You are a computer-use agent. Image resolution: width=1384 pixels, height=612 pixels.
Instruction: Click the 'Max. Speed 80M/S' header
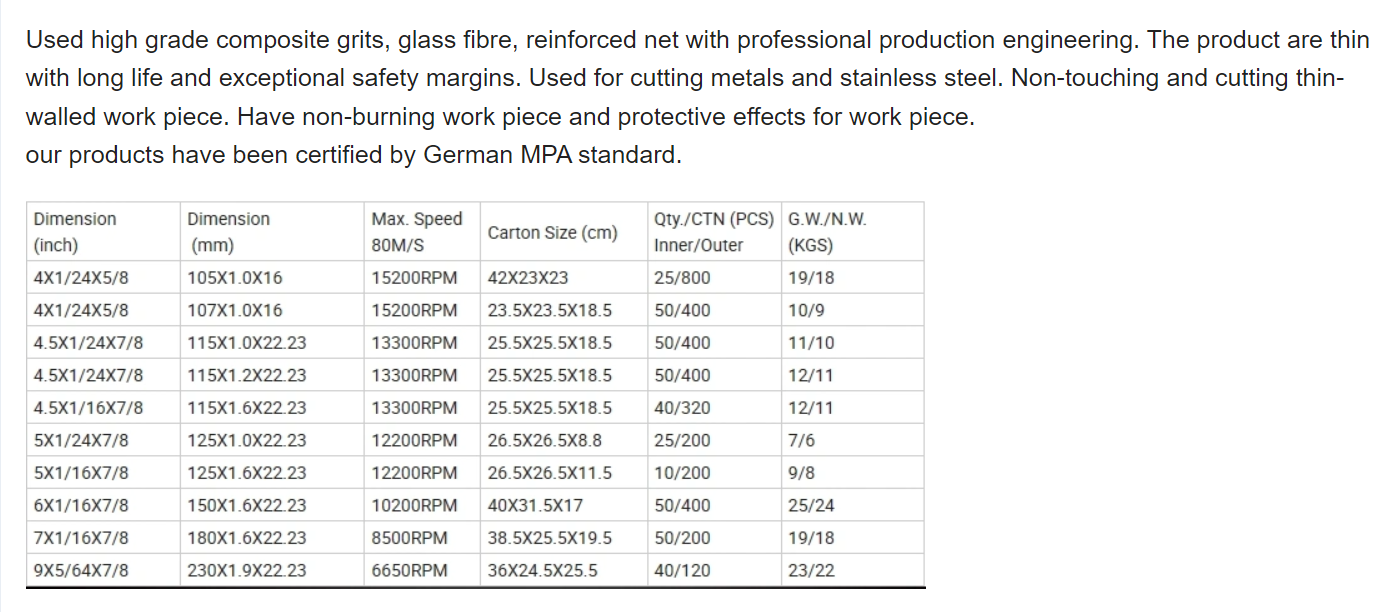pos(422,232)
